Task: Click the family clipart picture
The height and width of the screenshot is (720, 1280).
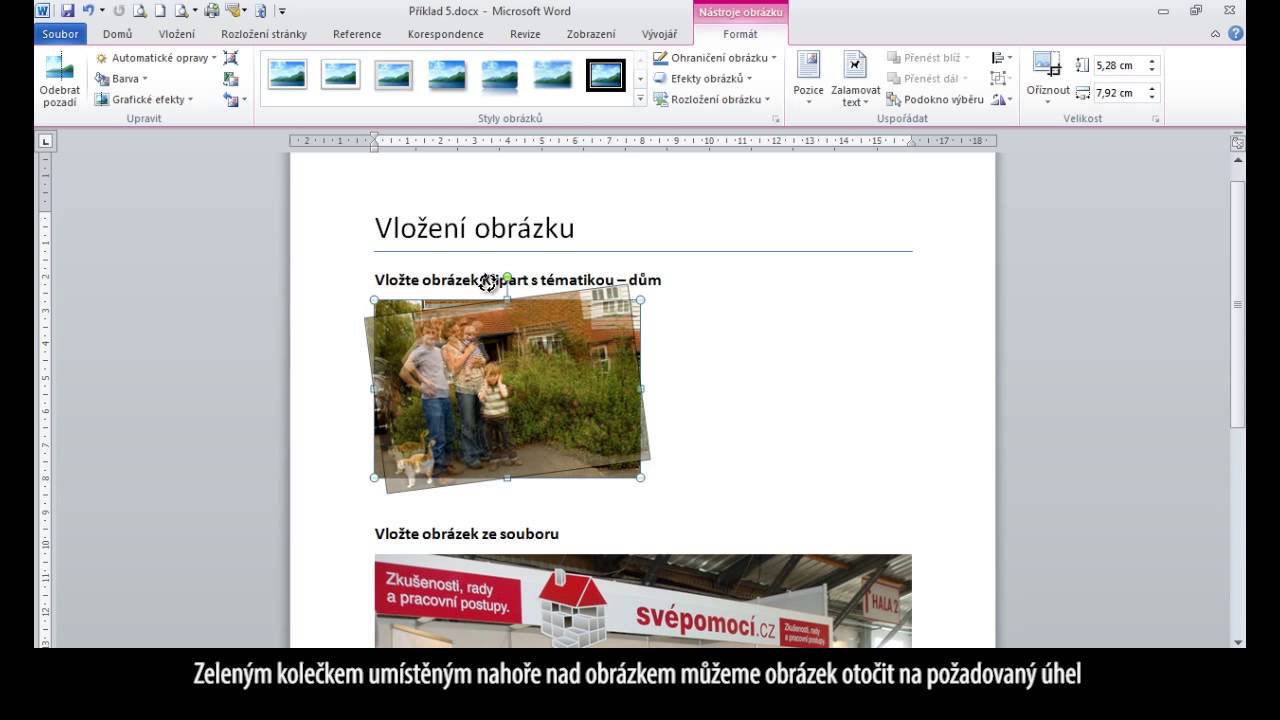Action: [x=507, y=389]
